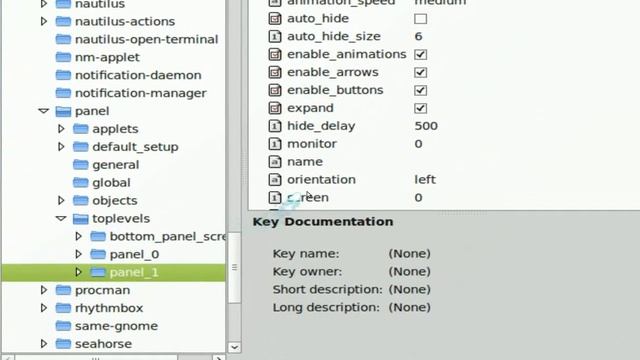Enable the auto_hide checkbox
The image size is (640, 360).
420,19
